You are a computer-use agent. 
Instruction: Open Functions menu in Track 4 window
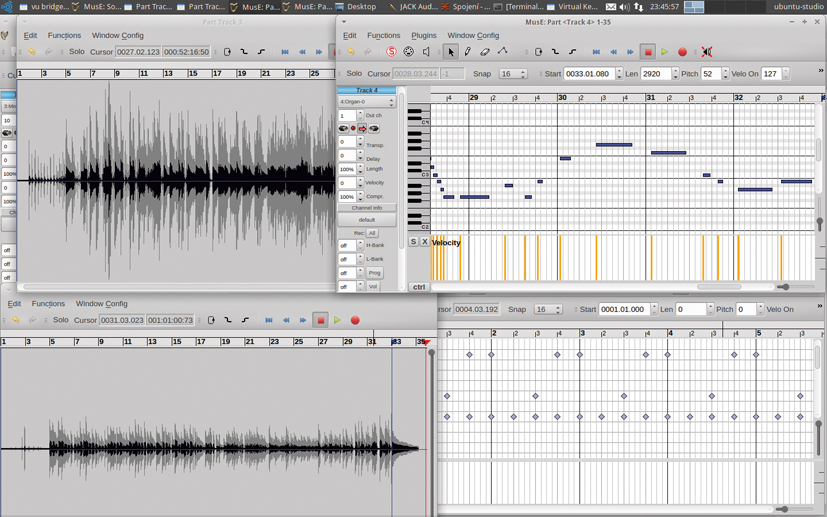[x=383, y=35]
